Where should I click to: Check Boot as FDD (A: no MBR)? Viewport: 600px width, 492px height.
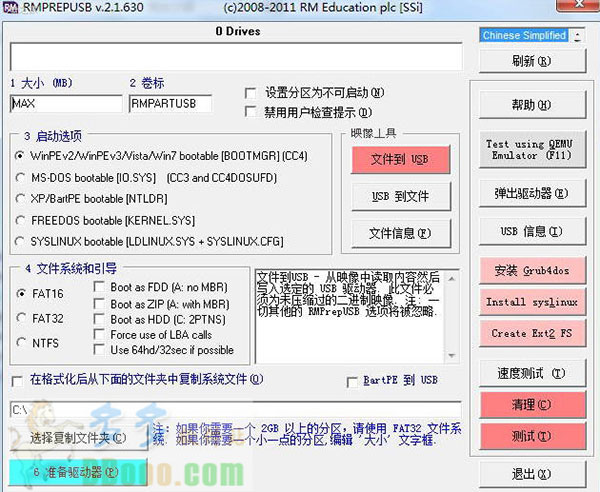[99, 287]
